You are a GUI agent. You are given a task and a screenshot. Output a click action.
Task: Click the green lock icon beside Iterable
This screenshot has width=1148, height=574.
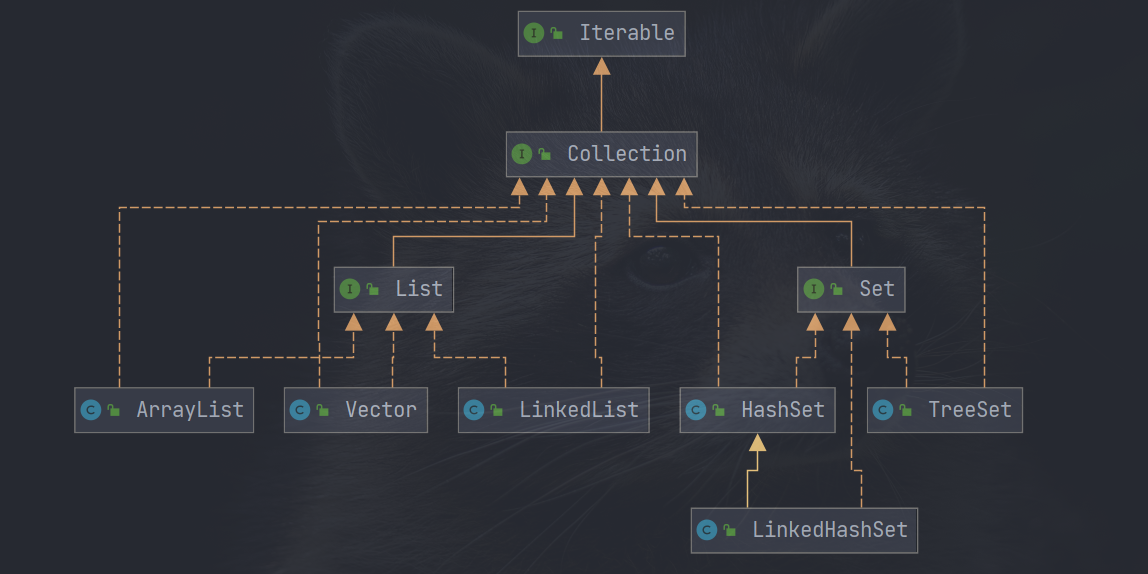(557, 34)
